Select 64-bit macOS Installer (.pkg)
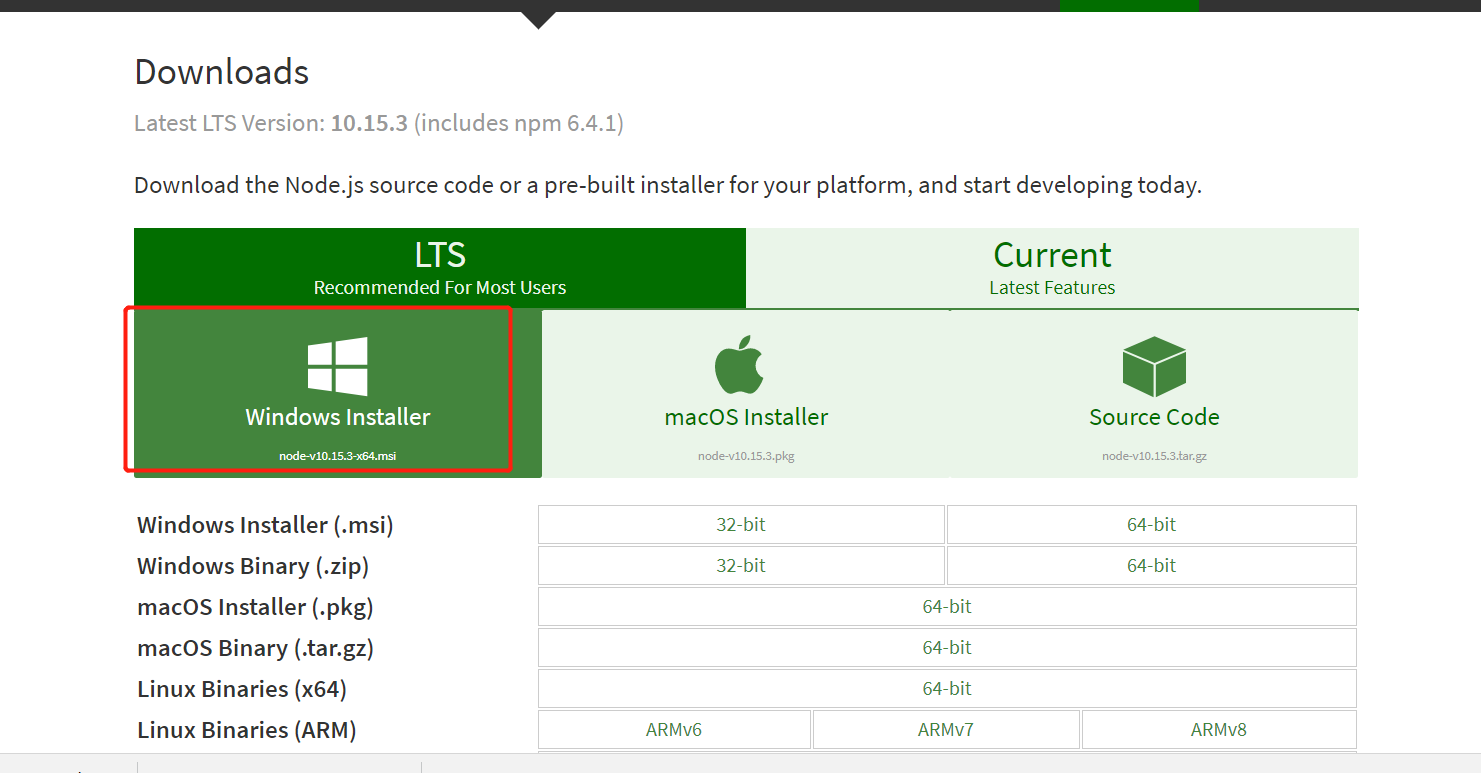The width and height of the screenshot is (1481, 773). click(x=947, y=606)
